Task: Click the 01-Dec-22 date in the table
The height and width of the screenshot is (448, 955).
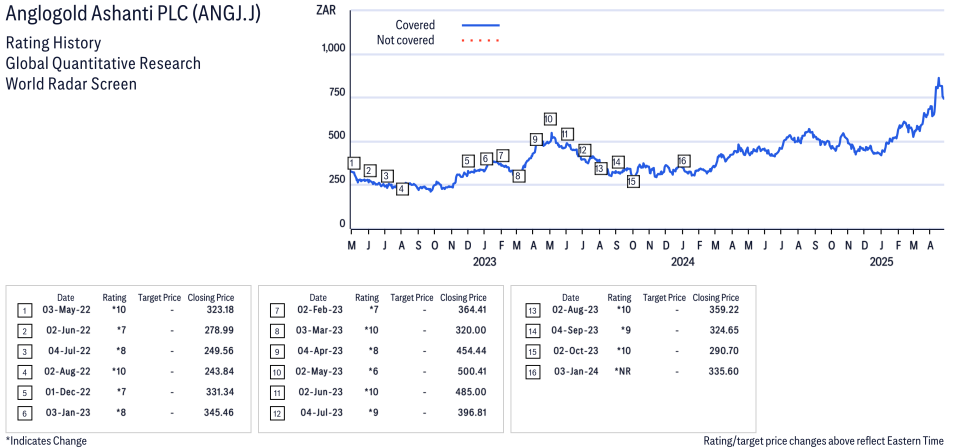Action: (x=66, y=392)
